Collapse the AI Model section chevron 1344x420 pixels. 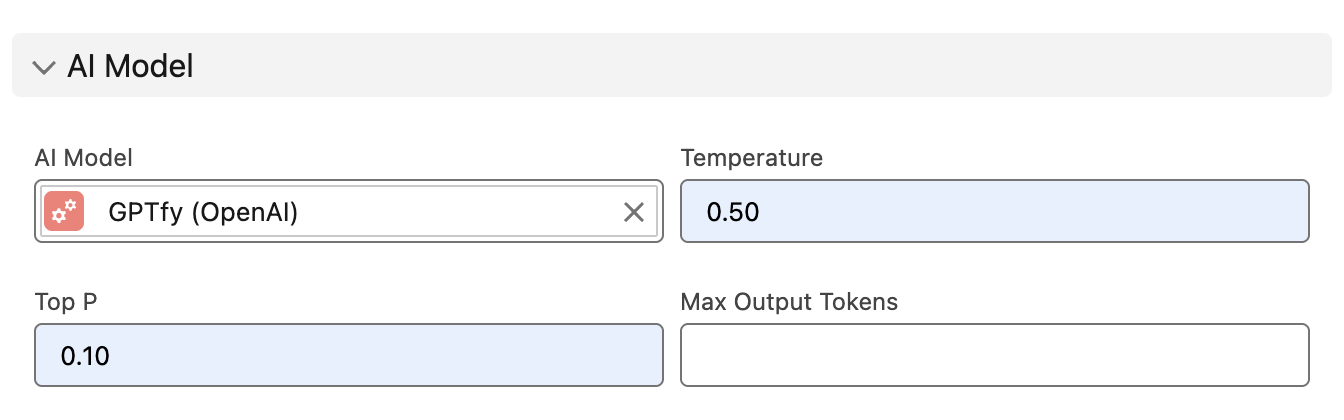click(43, 67)
